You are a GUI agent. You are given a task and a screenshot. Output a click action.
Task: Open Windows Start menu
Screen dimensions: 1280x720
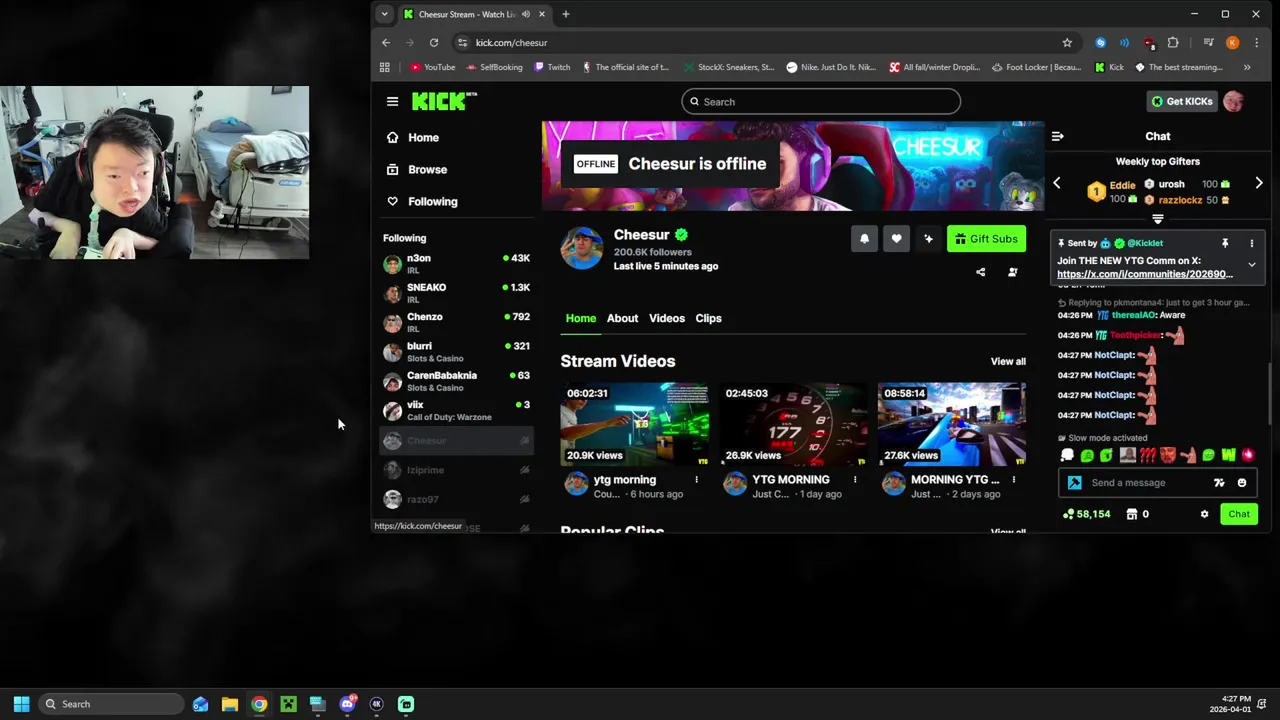(x=21, y=704)
